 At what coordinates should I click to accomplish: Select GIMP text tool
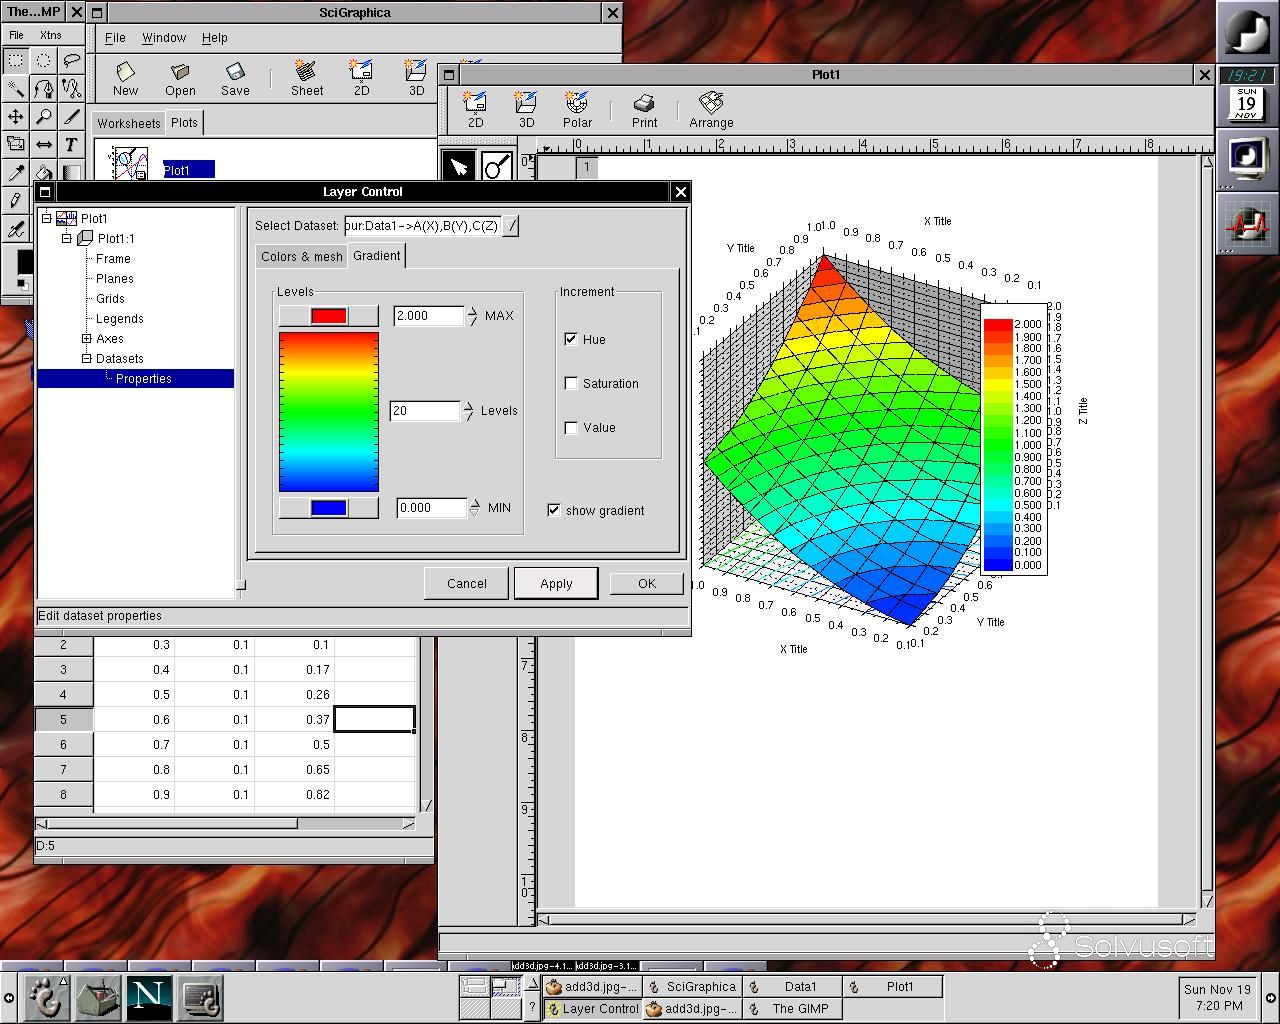pyautogui.click(x=71, y=144)
